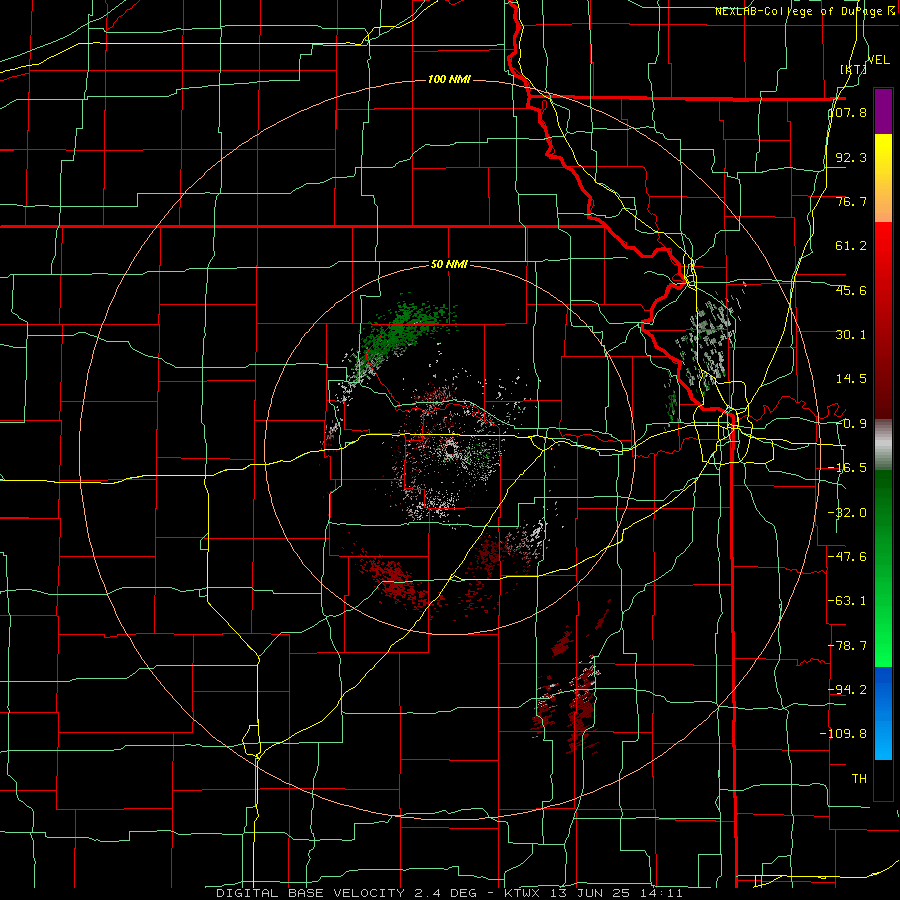Viewport: 900px width, 900px height.
Task: Select the -32.0 value on velocity scale
Action: (x=847, y=513)
